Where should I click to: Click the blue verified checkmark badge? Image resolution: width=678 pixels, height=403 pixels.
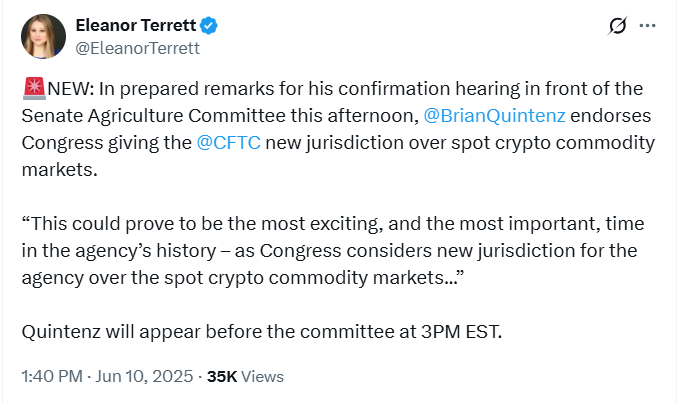click(209, 26)
